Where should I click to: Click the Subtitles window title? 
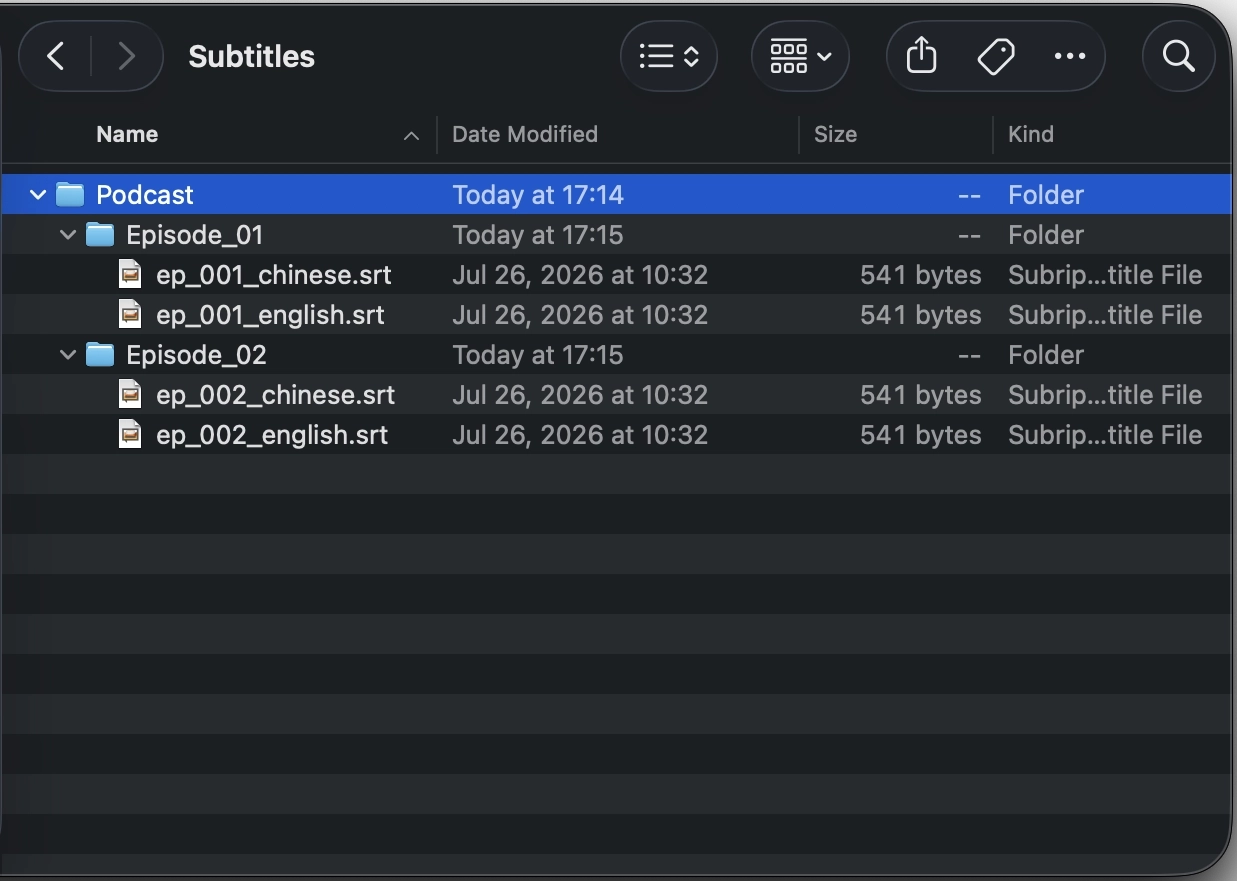[252, 57]
